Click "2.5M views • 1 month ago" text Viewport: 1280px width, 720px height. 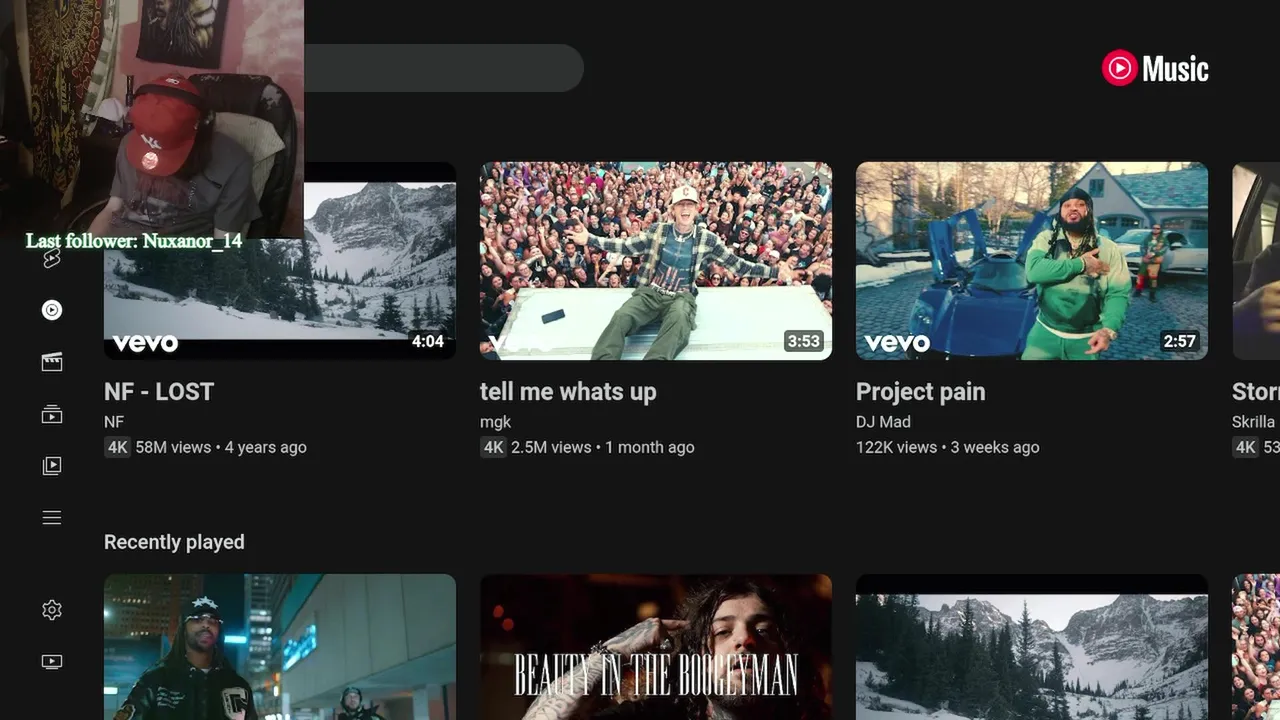(x=603, y=447)
